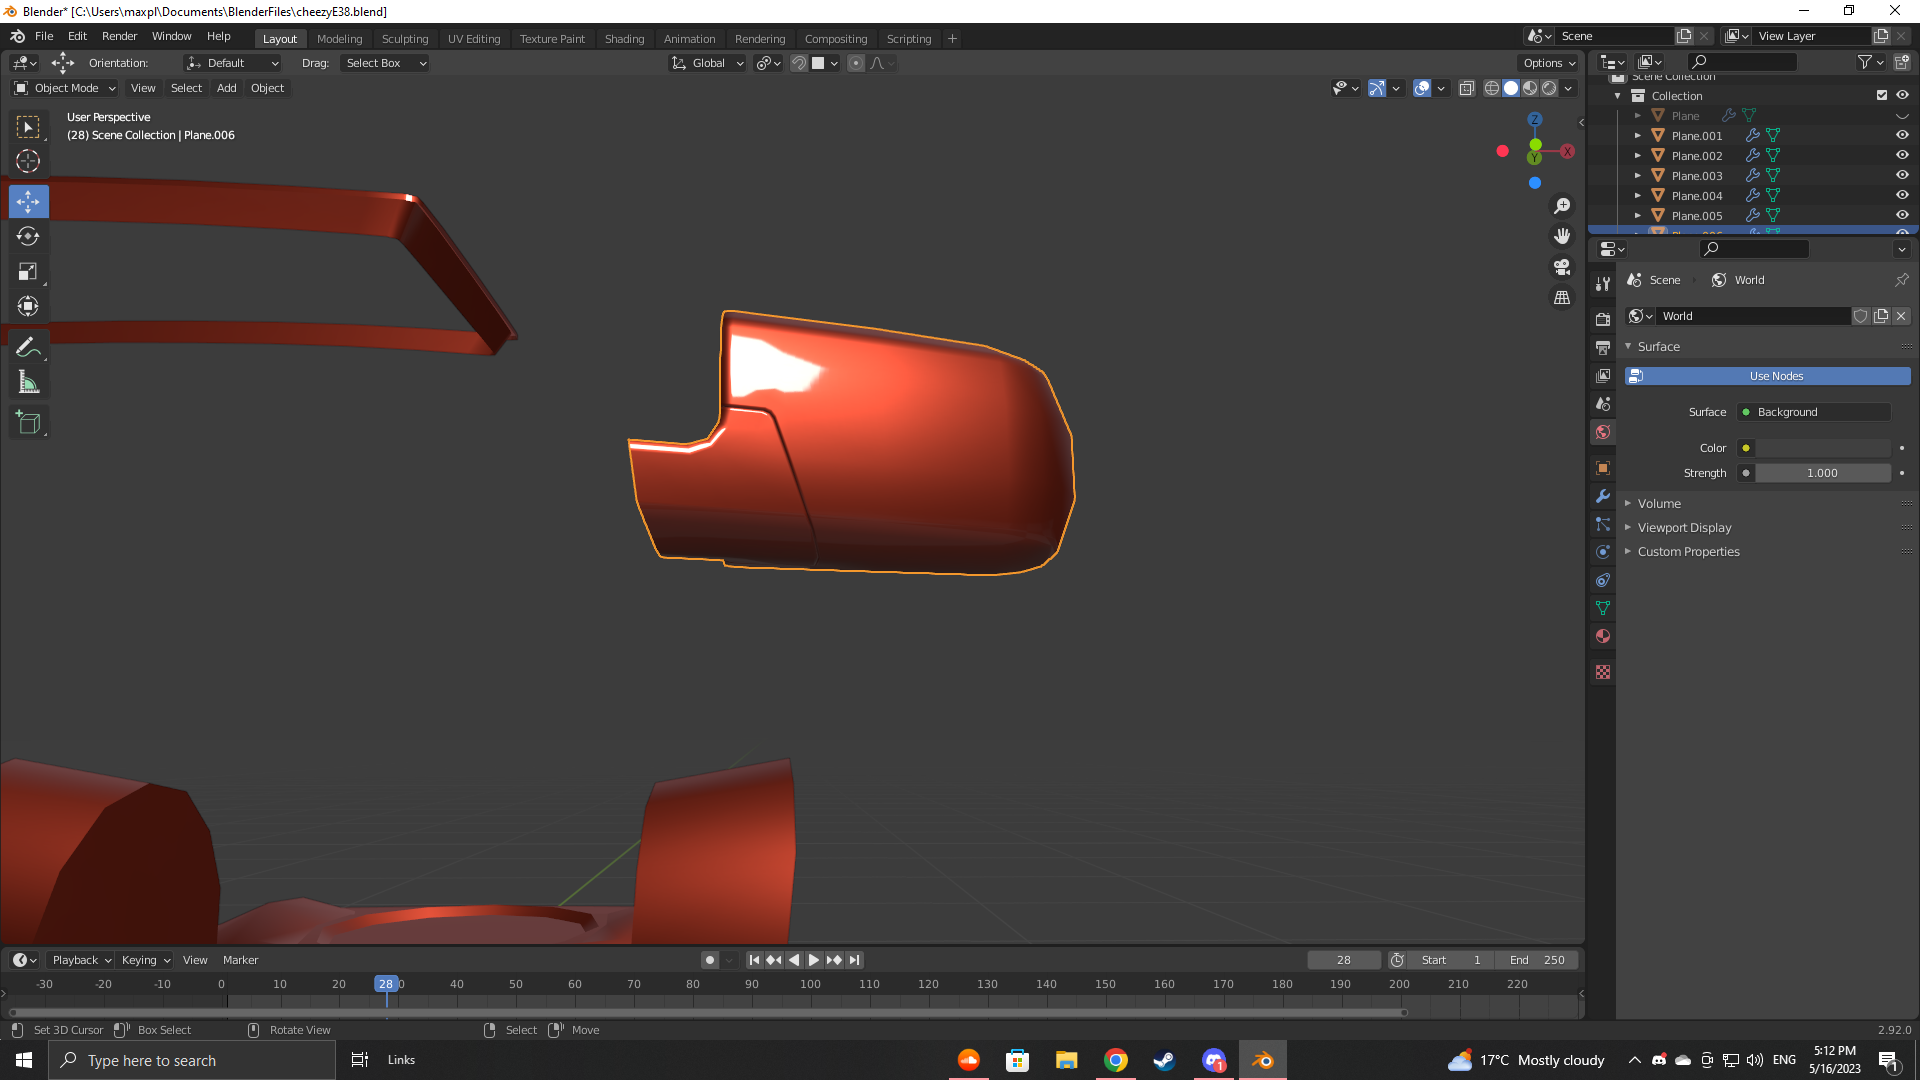Open Modifier properties wrench tab
This screenshot has width=1920, height=1080.
click(x=1603, y=497)
